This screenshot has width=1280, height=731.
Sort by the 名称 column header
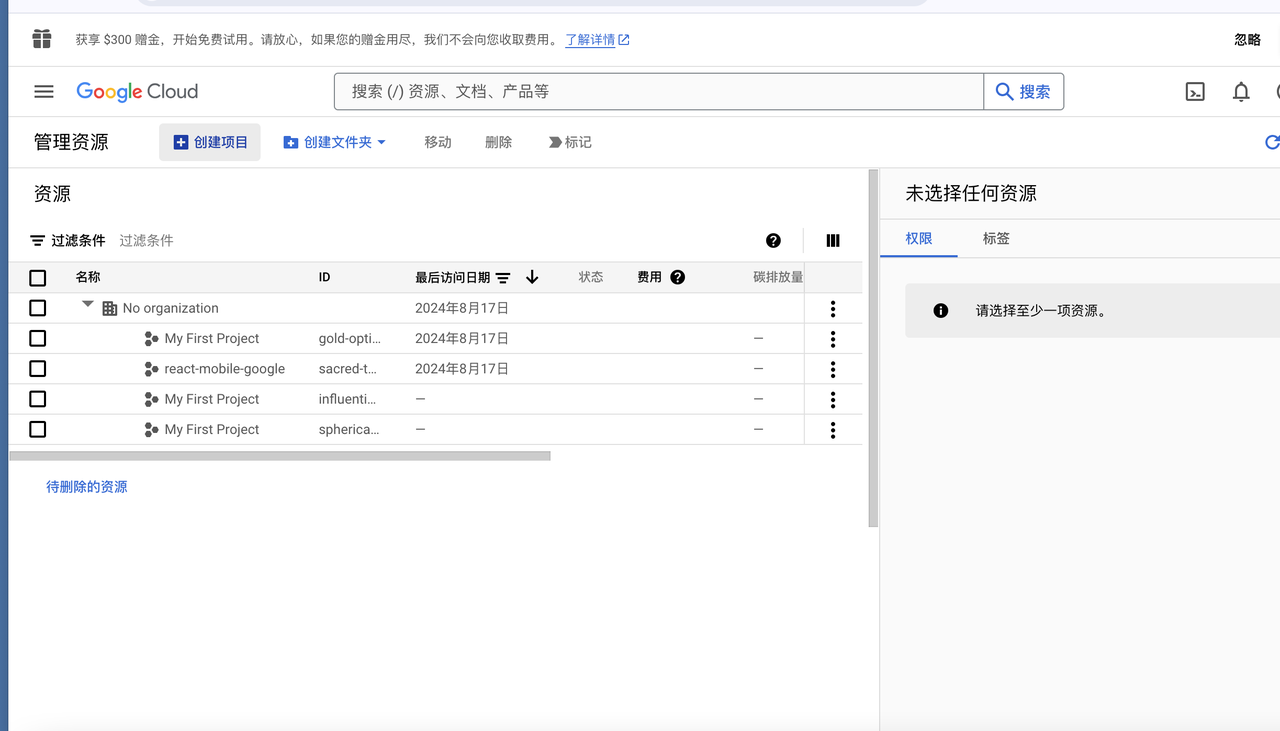pos(88,277)
